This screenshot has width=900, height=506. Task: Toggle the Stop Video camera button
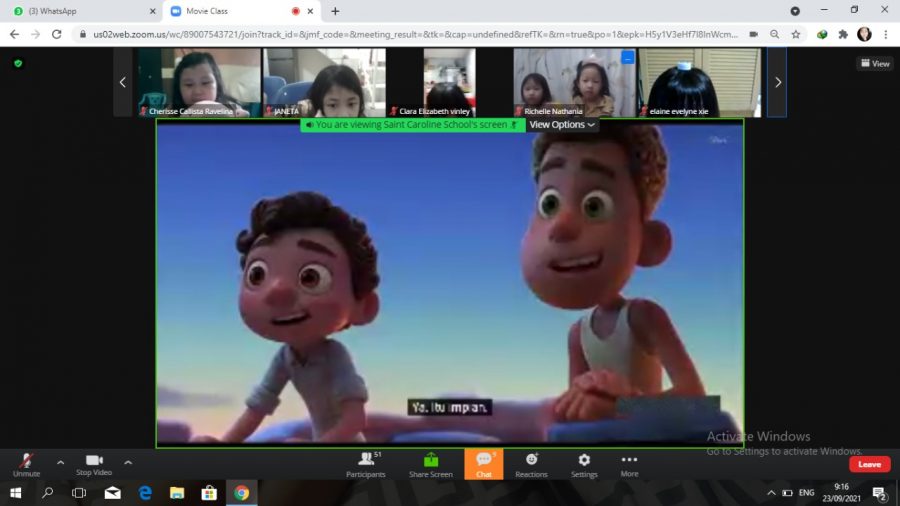(x=95, y=464)
